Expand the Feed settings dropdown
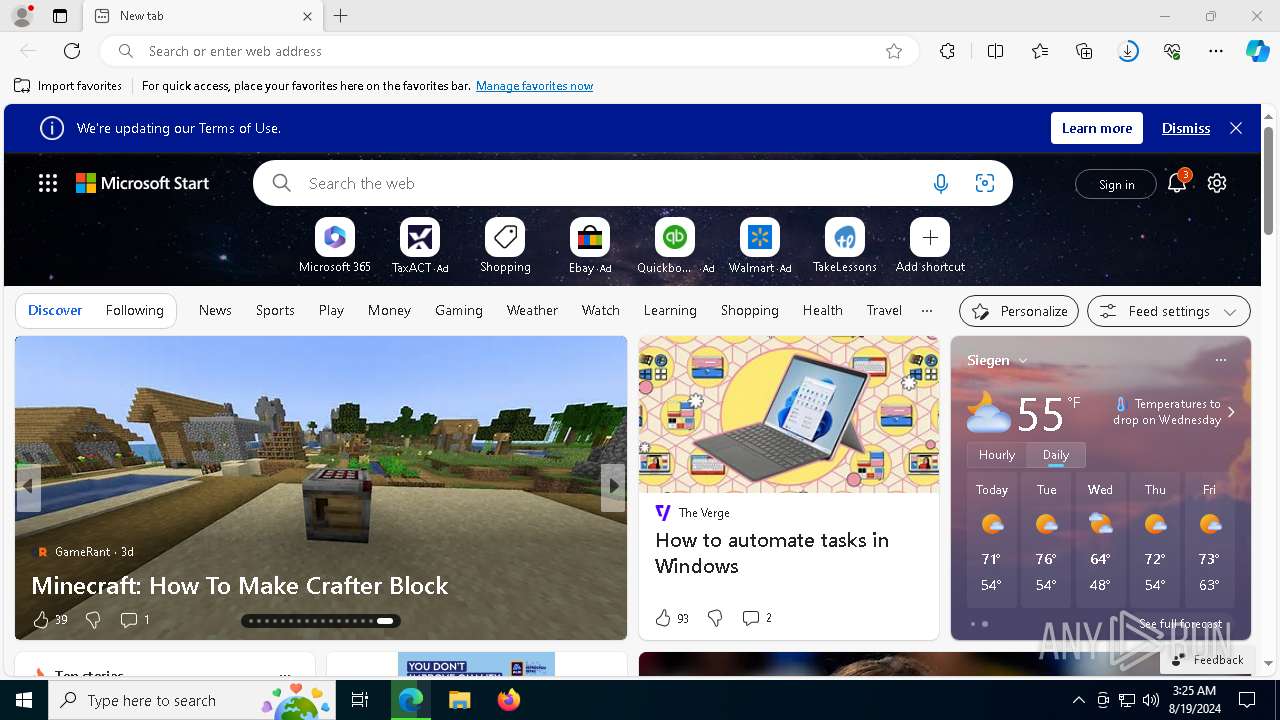The width and height of the screenshot is (1280, 720). pos(1168,311)
